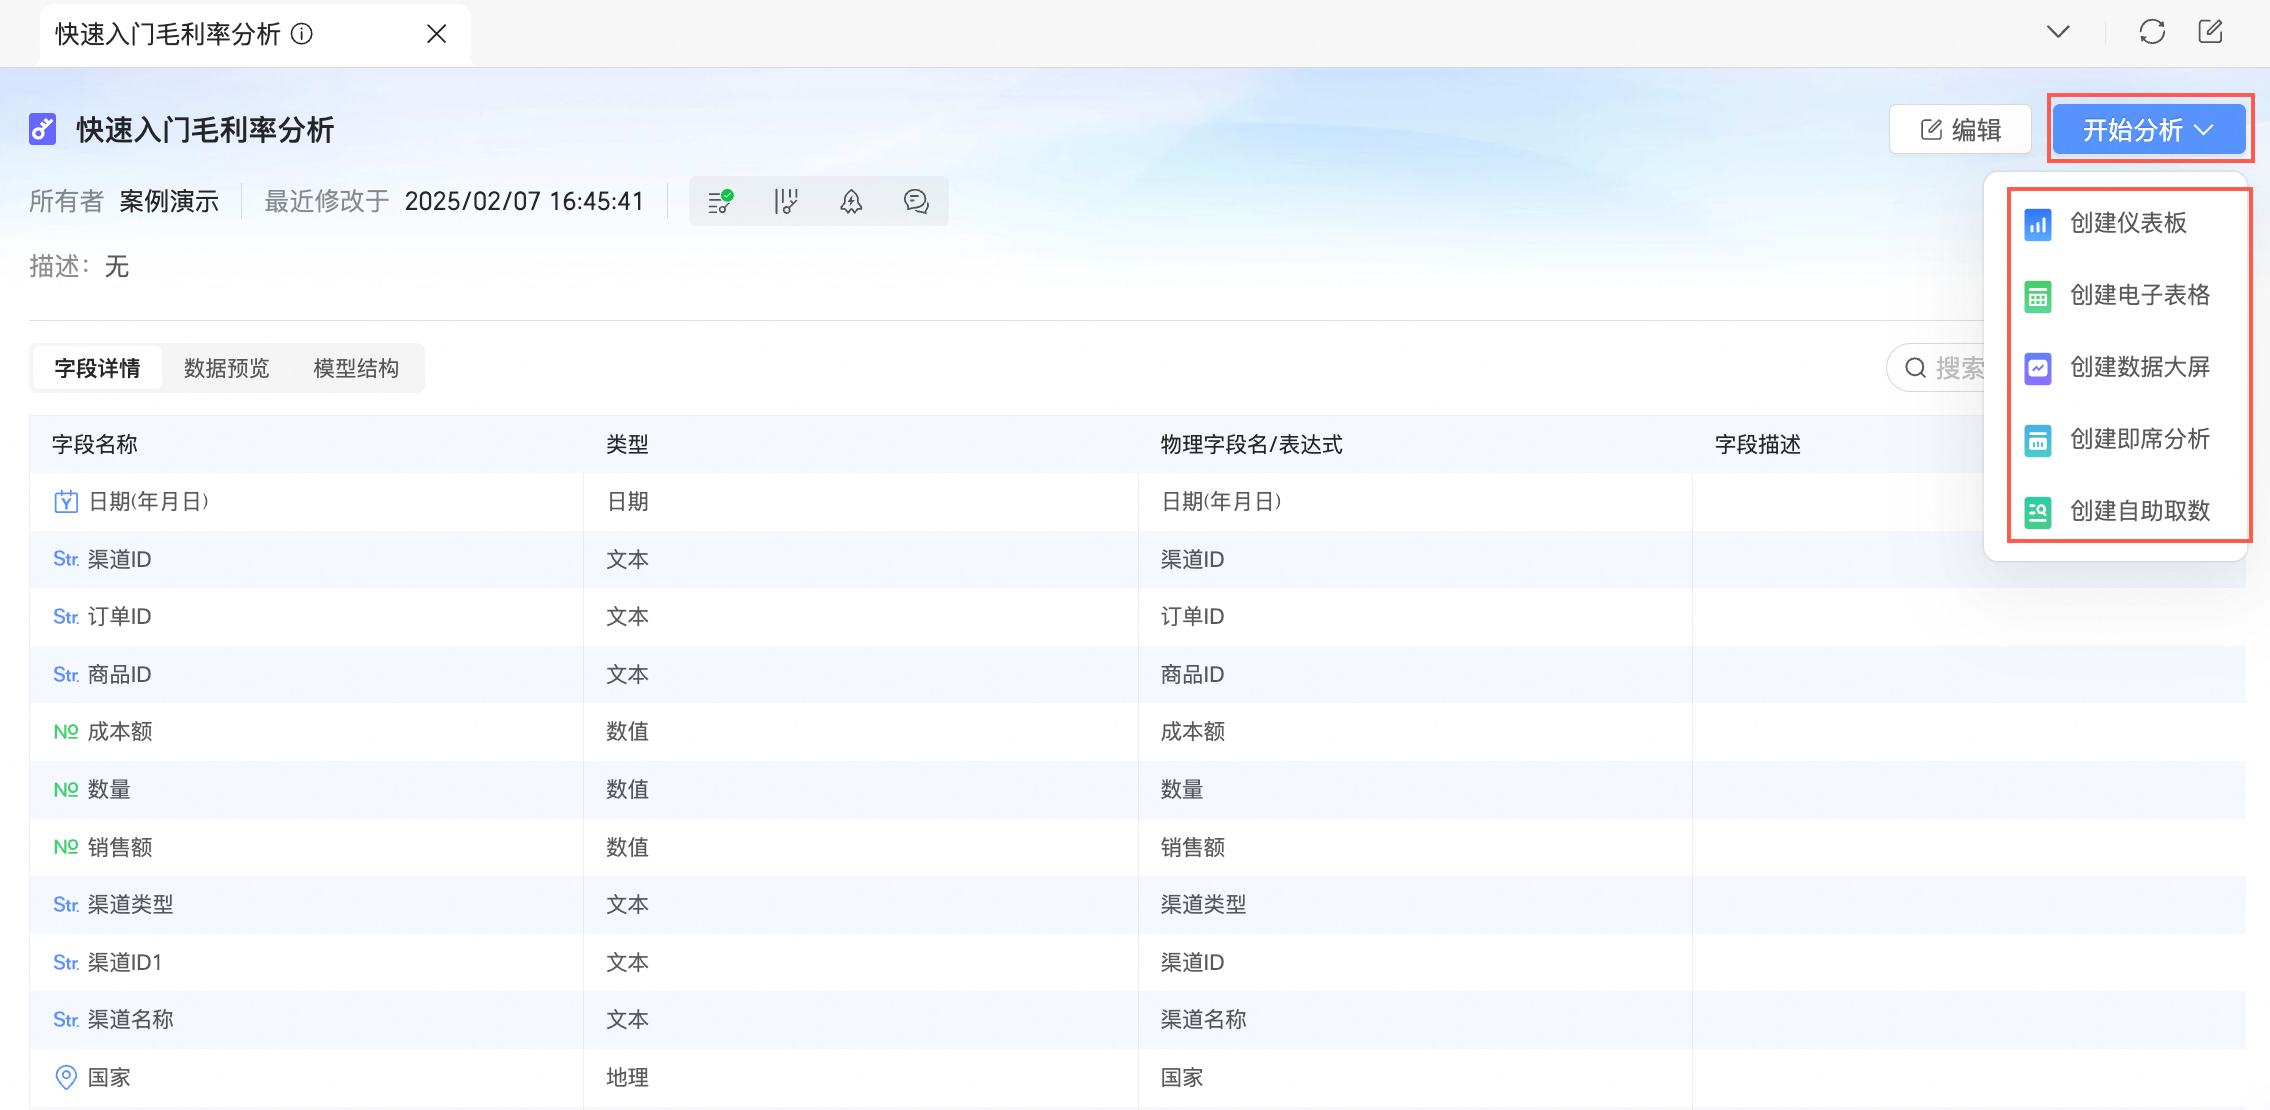Click the info icon beside tab title

[x=302, y=34]
